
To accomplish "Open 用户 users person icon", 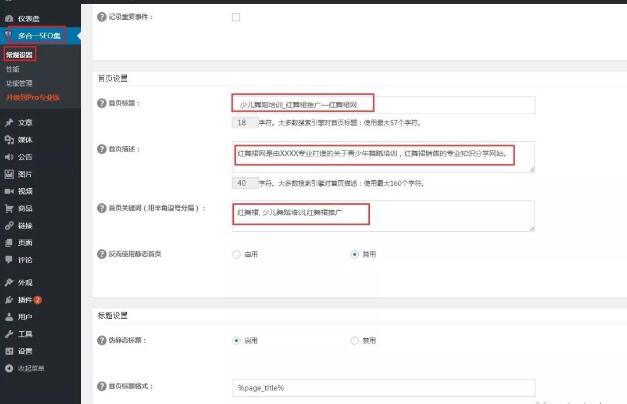I will tap(9, 317).
